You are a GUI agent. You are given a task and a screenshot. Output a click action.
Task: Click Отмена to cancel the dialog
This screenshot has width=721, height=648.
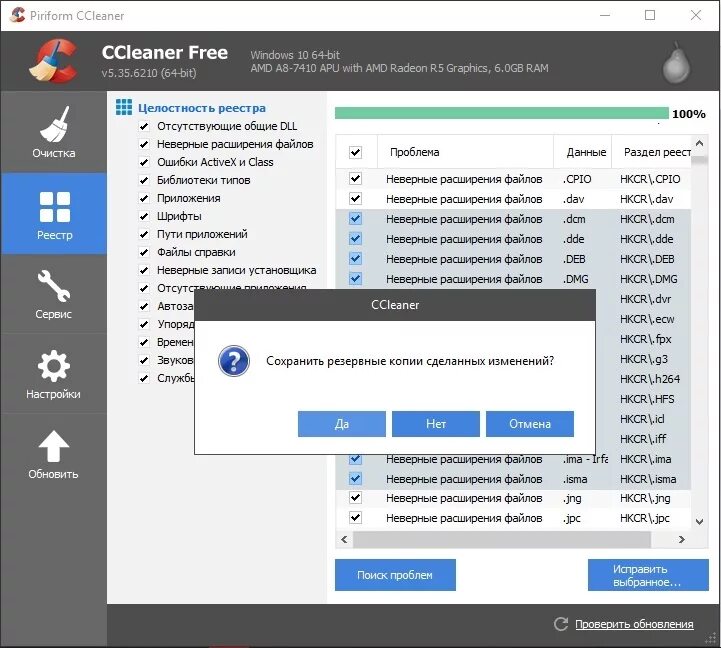tap(530, 424)
